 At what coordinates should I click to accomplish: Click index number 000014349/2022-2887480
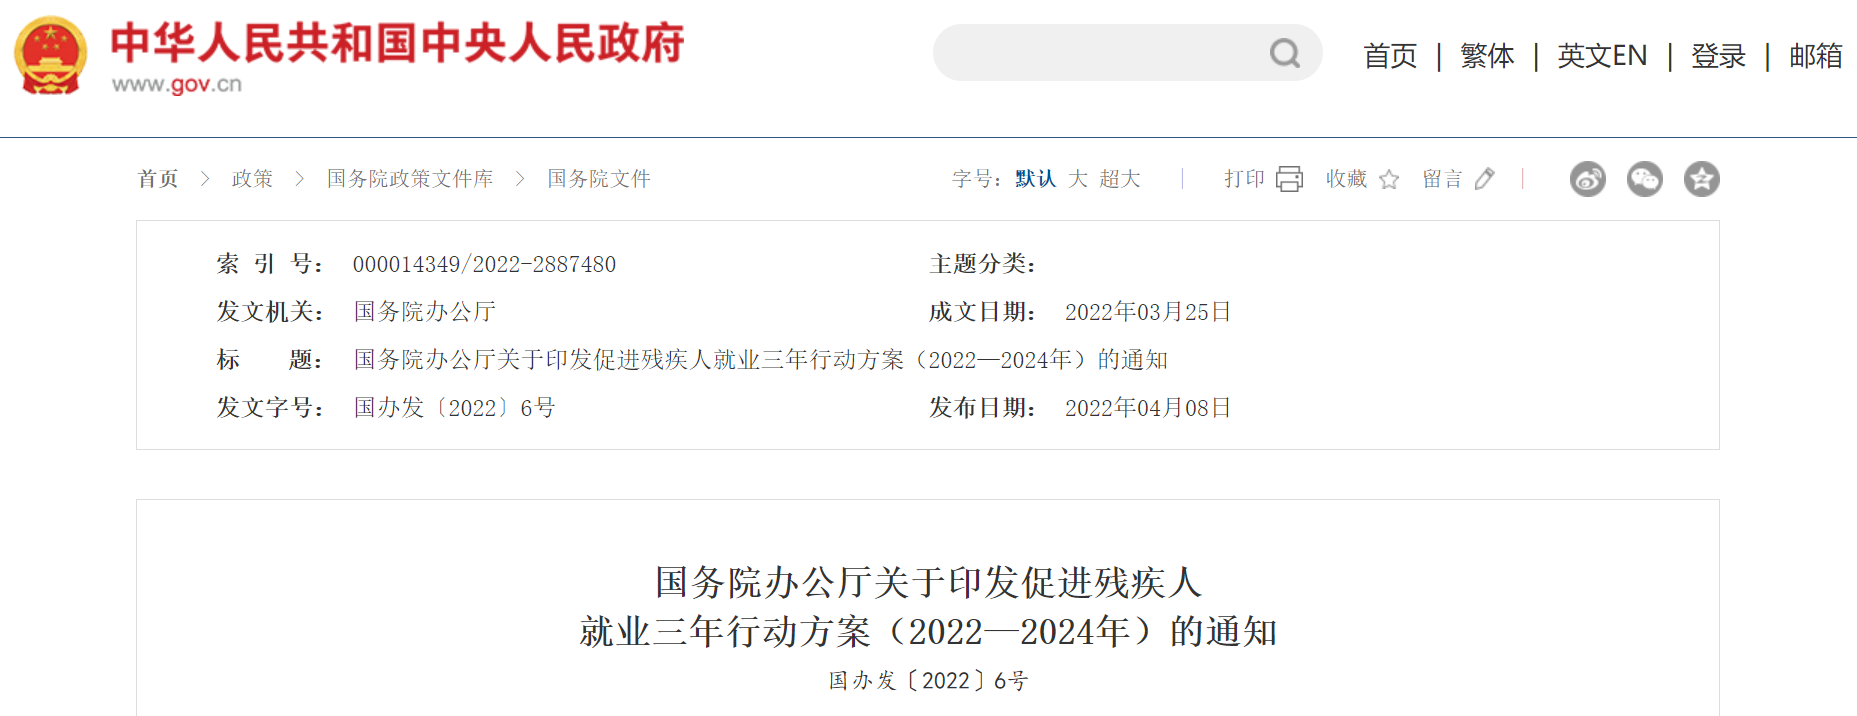[484, 264]
